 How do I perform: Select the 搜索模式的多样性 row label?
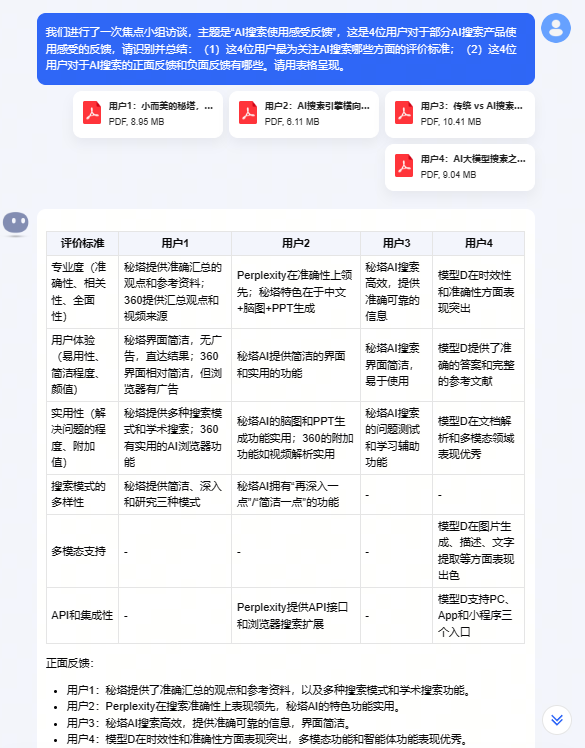(x=83, y=494)
